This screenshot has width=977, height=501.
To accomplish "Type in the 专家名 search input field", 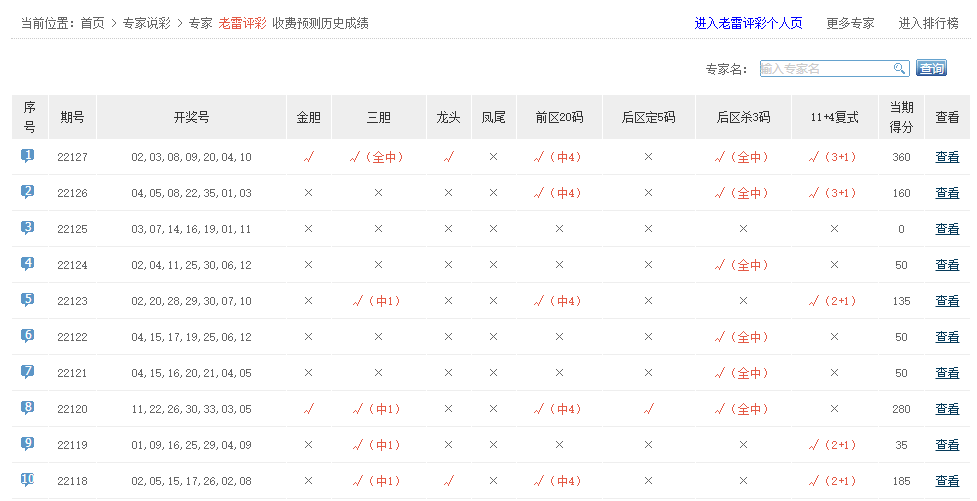I will [x=825, y=68].
